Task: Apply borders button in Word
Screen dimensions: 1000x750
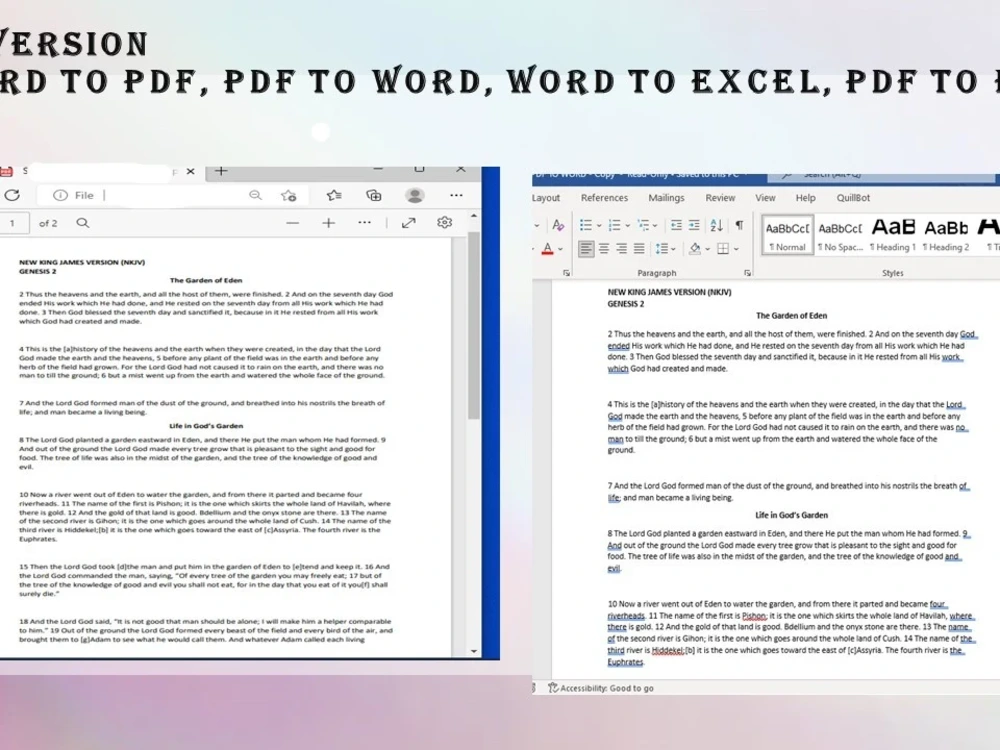Action: tap(723, 249)
